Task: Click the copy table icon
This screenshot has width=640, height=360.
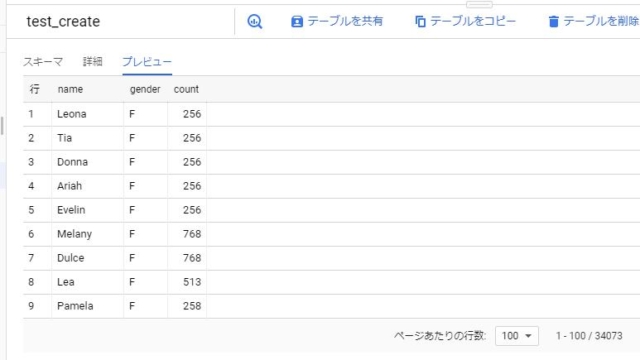Action: click(x=420, y=21)
